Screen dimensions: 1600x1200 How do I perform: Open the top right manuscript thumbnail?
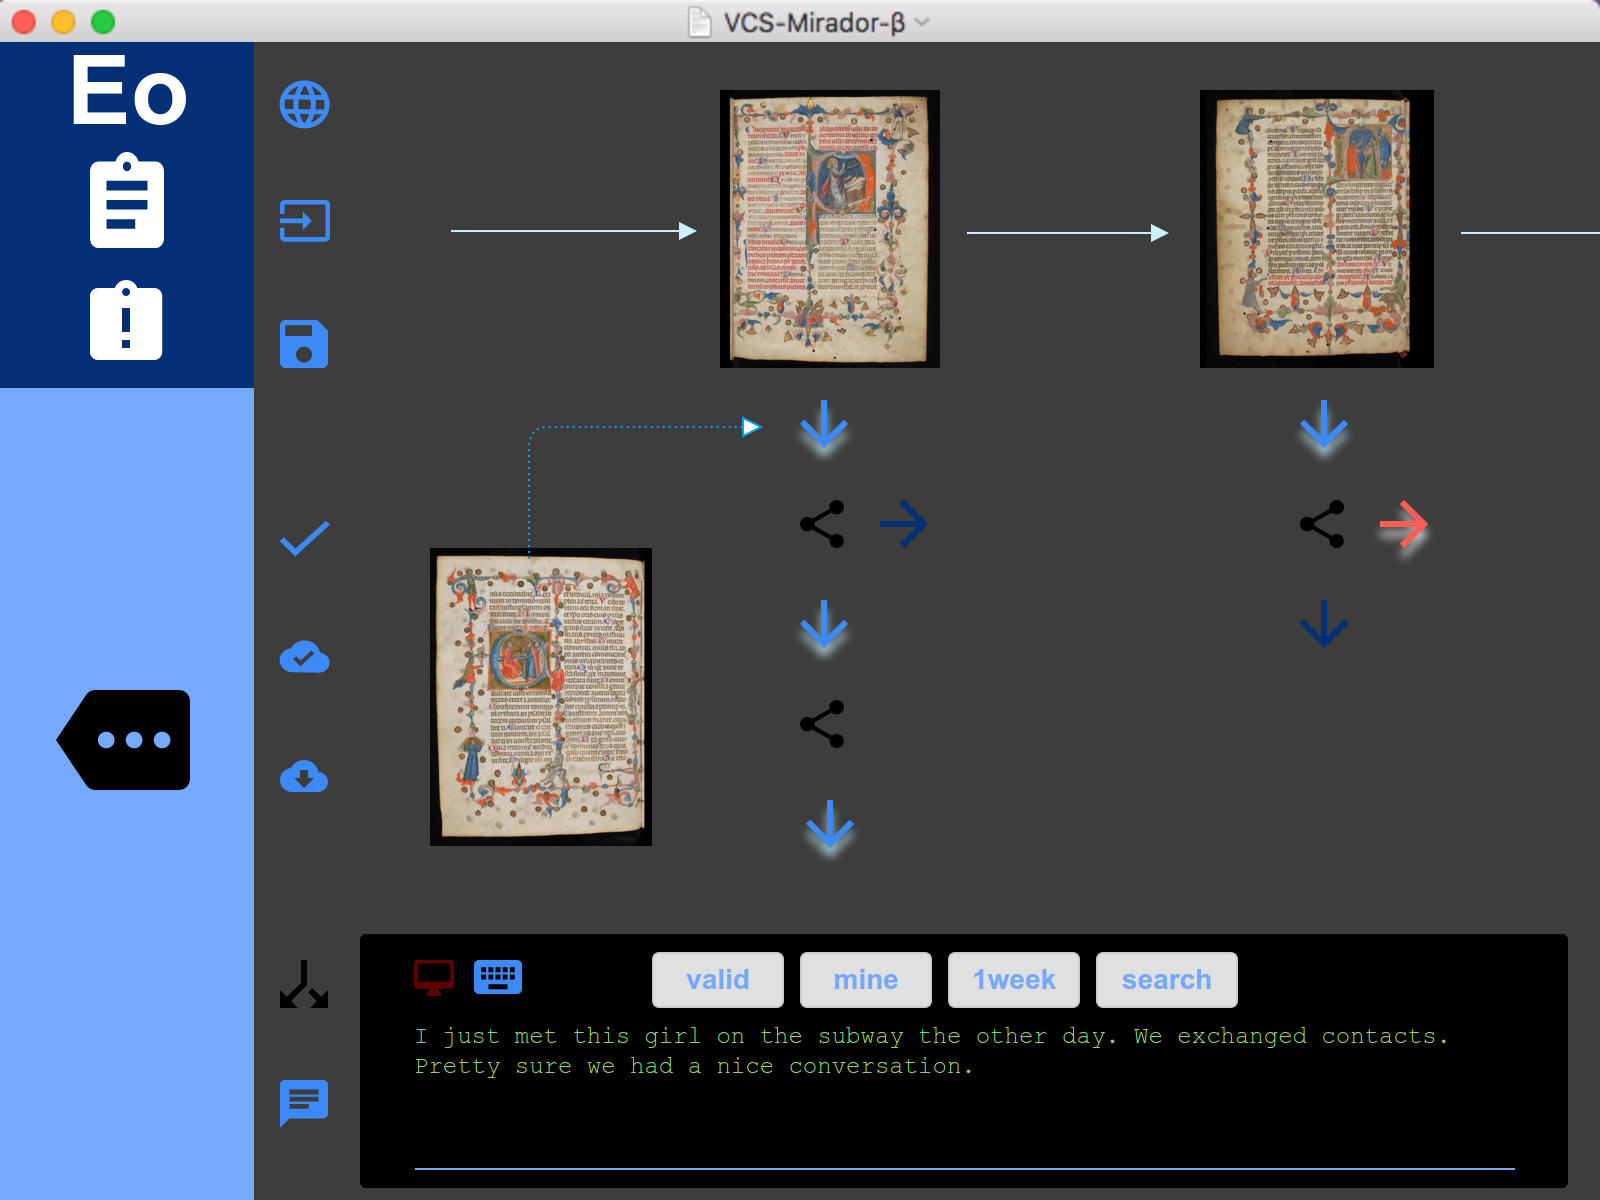click(x=1317, y=229)
